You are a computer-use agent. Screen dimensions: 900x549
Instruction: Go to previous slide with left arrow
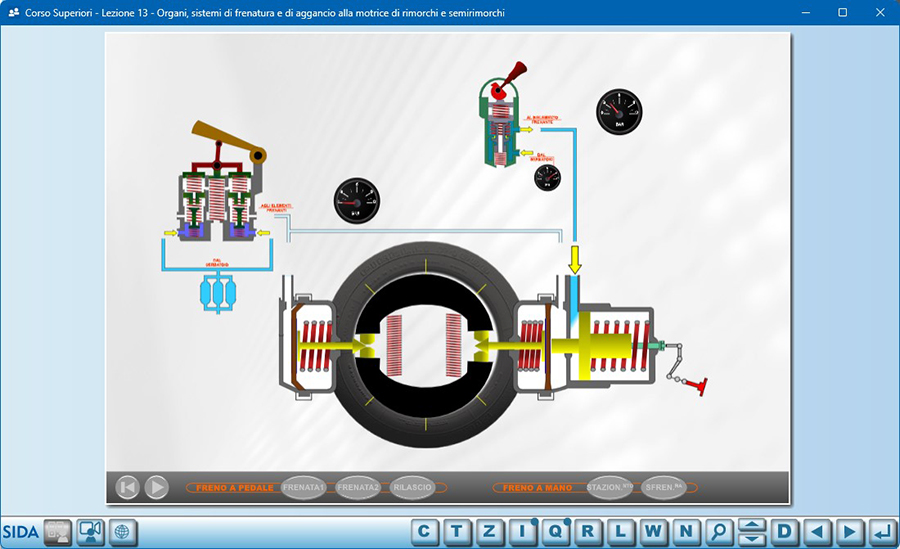point(817,531)
